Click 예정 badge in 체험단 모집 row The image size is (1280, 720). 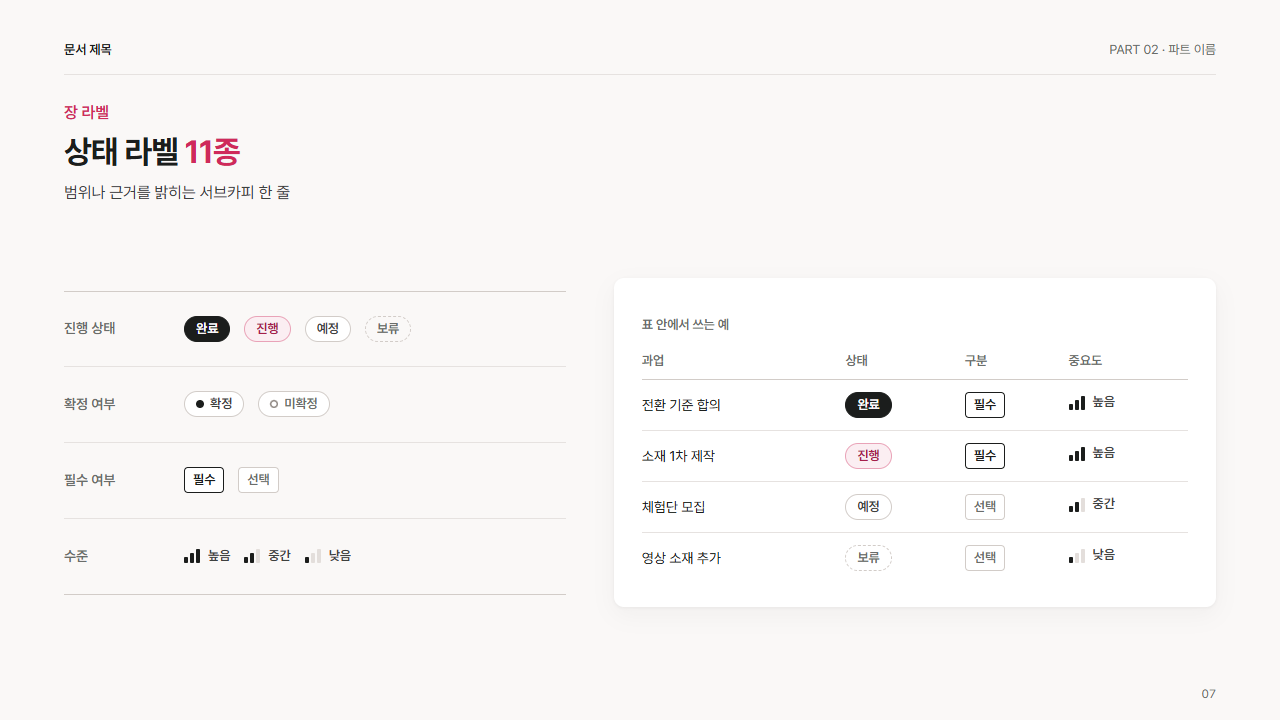[x=868, y=507]
